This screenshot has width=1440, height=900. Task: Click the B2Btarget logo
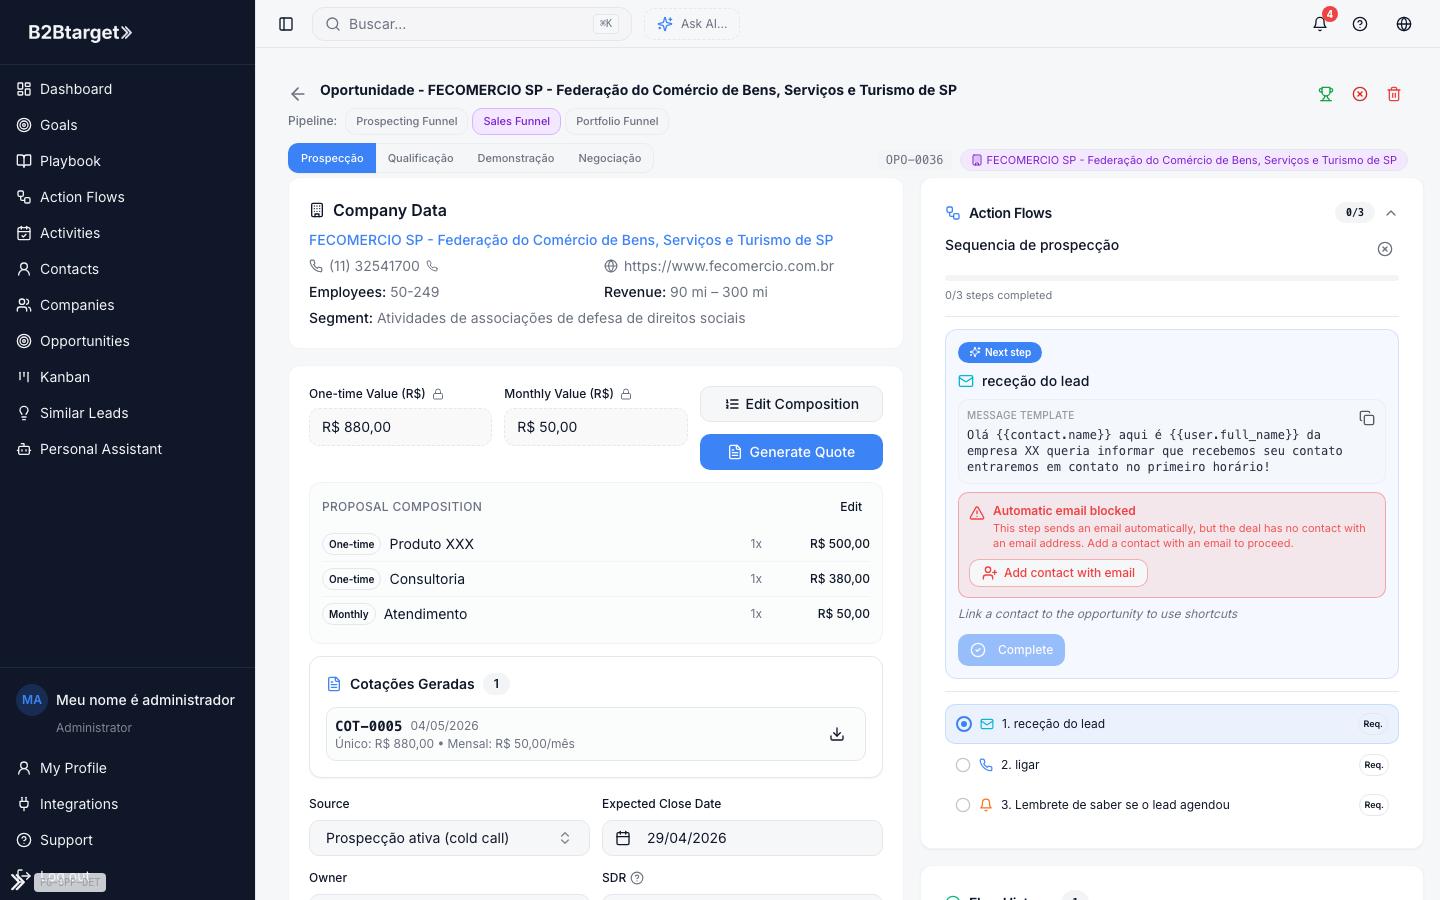pyautogui.click(x=80, y=32)
